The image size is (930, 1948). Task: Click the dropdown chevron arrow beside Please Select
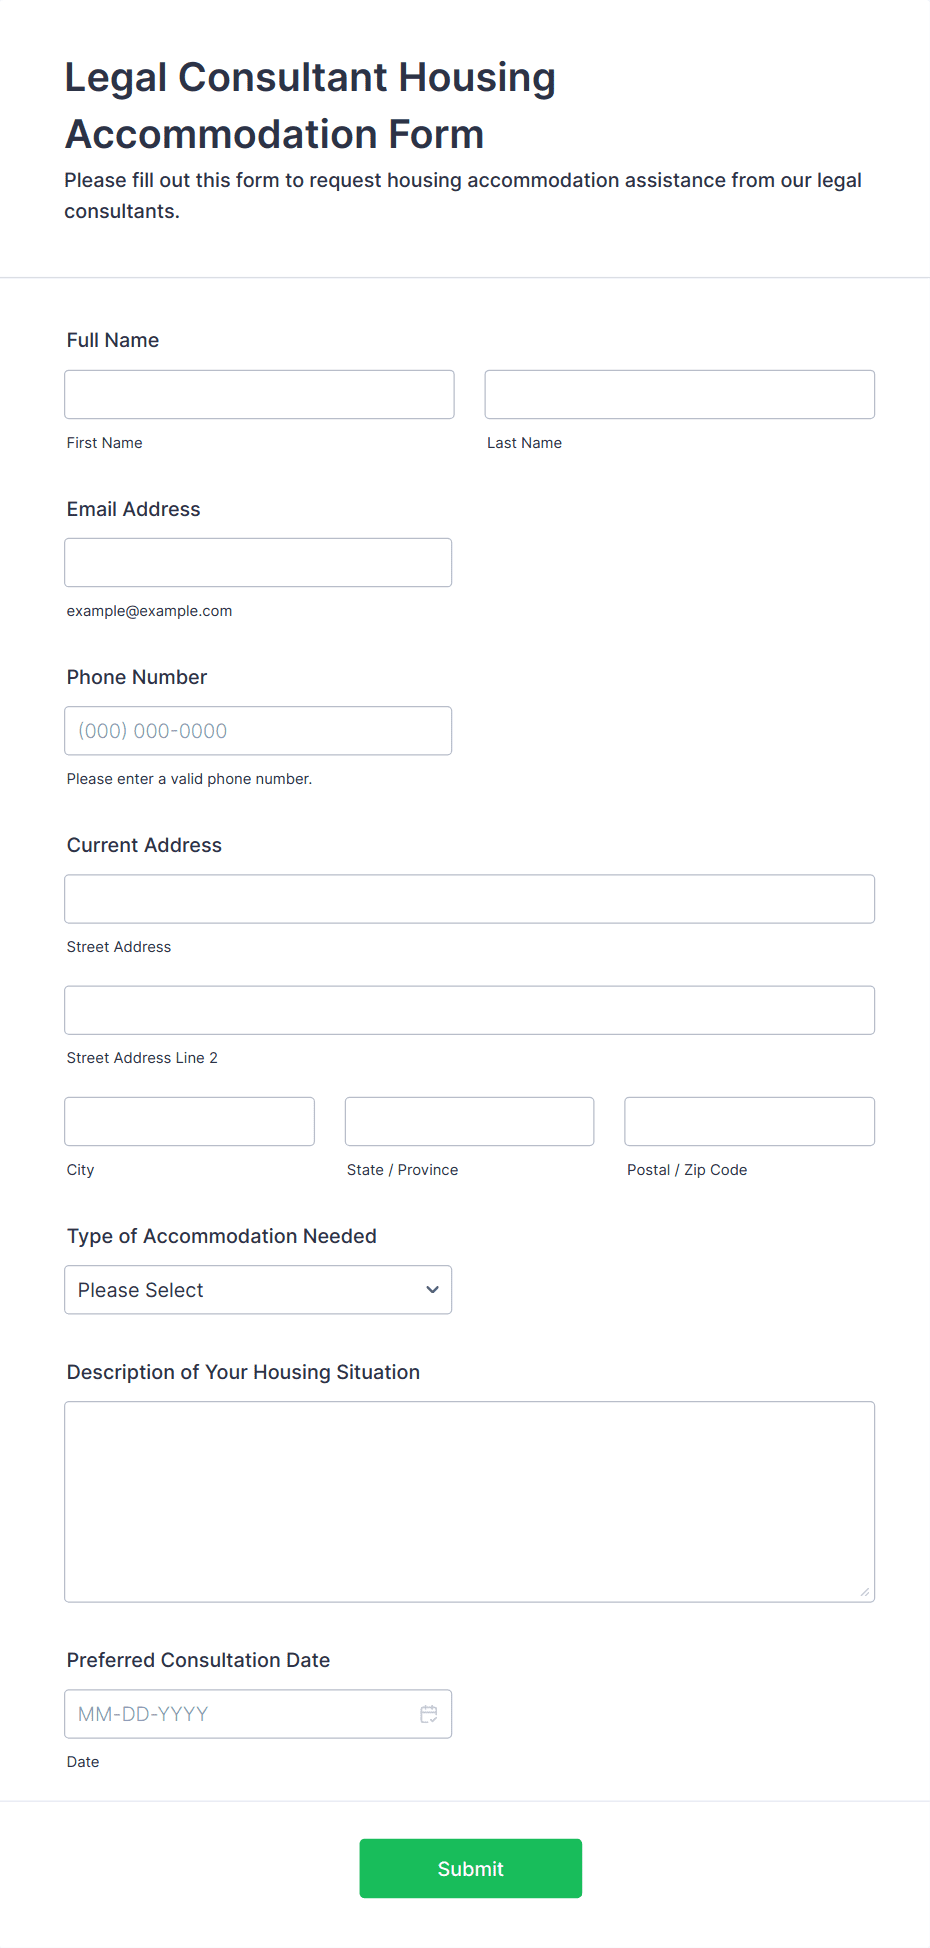click(432, 1290)
